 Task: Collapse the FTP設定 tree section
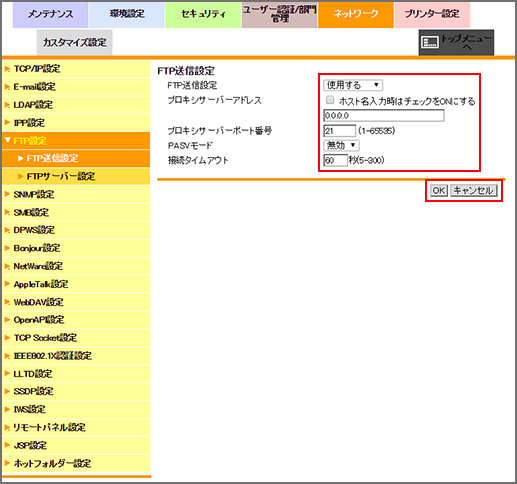pos(8,140)
